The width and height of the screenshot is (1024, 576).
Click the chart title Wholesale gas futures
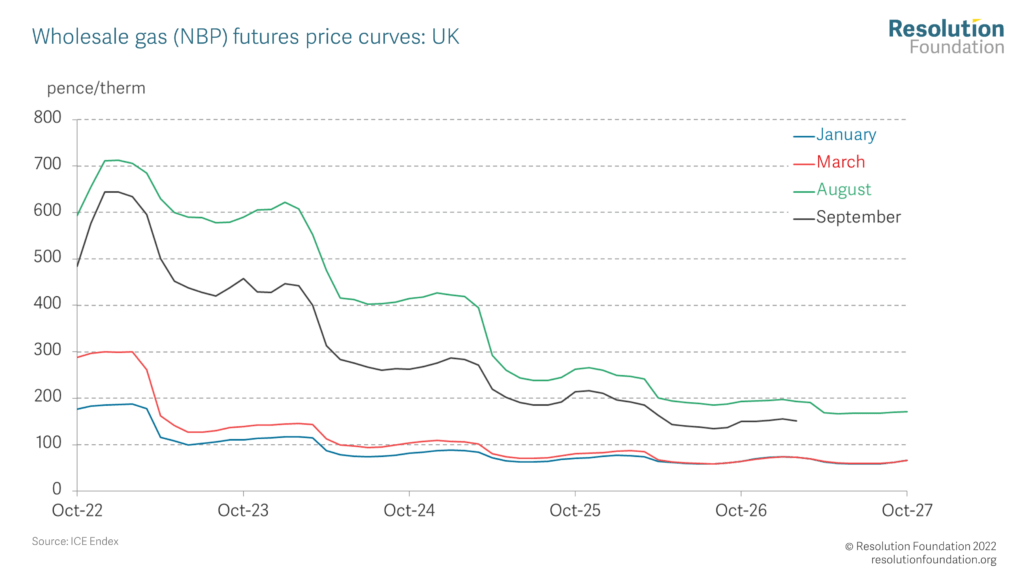[246, 37]
